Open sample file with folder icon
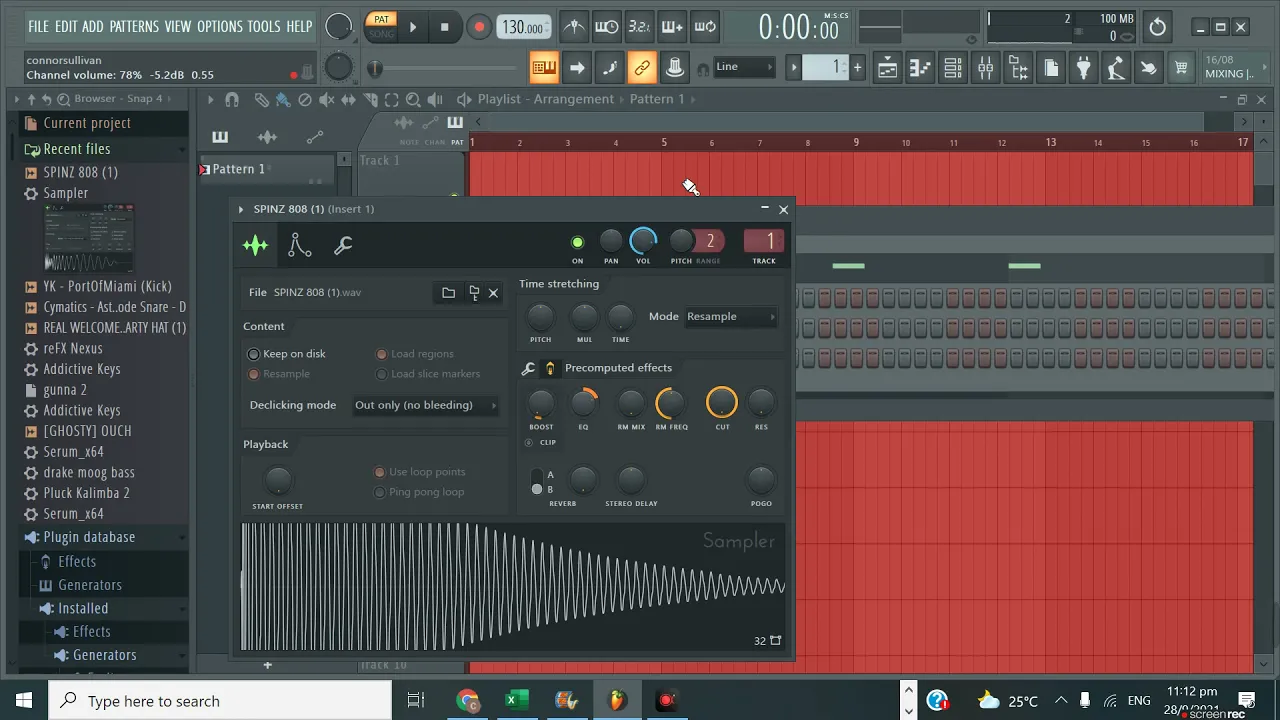 (448, 293)
